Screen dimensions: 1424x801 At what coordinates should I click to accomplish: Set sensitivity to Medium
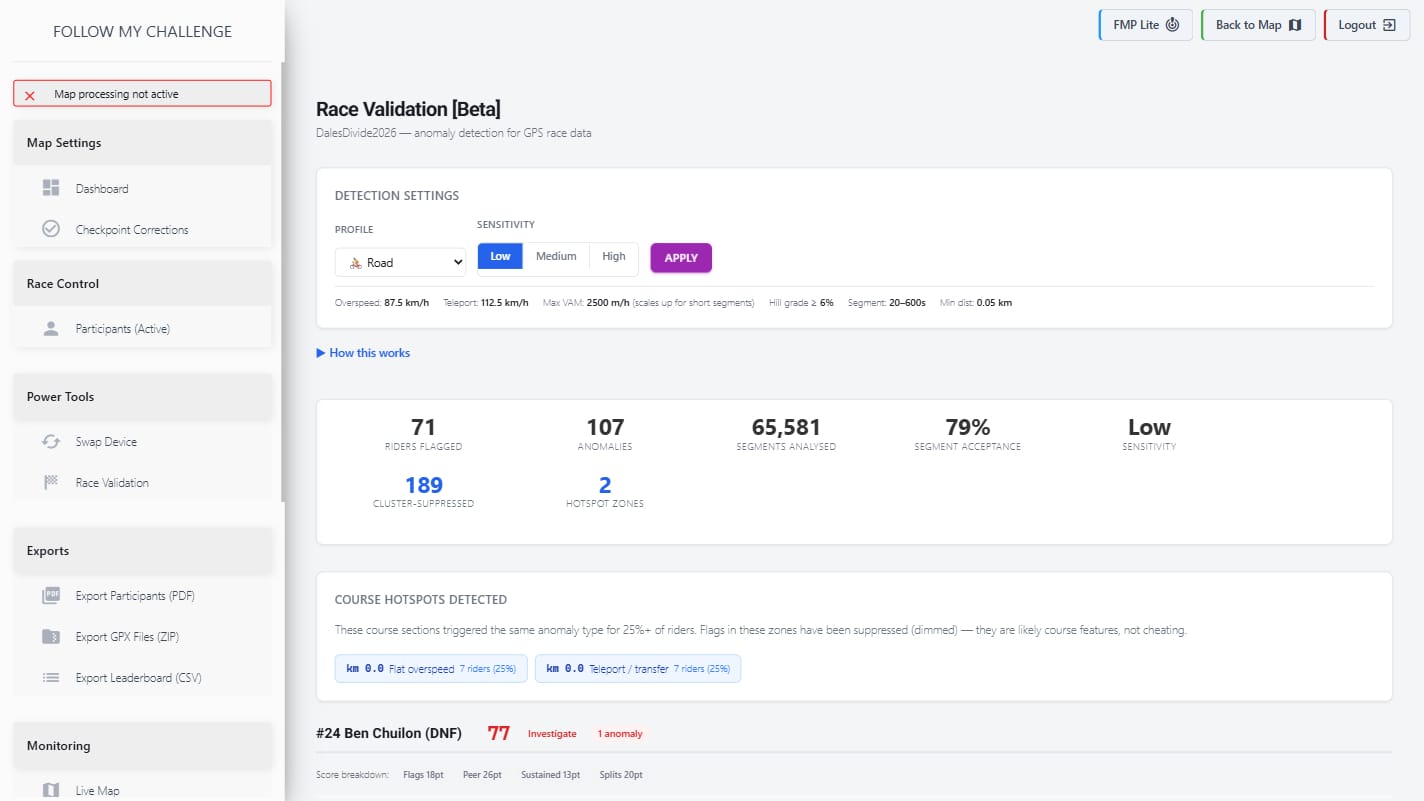click(556, 257)
